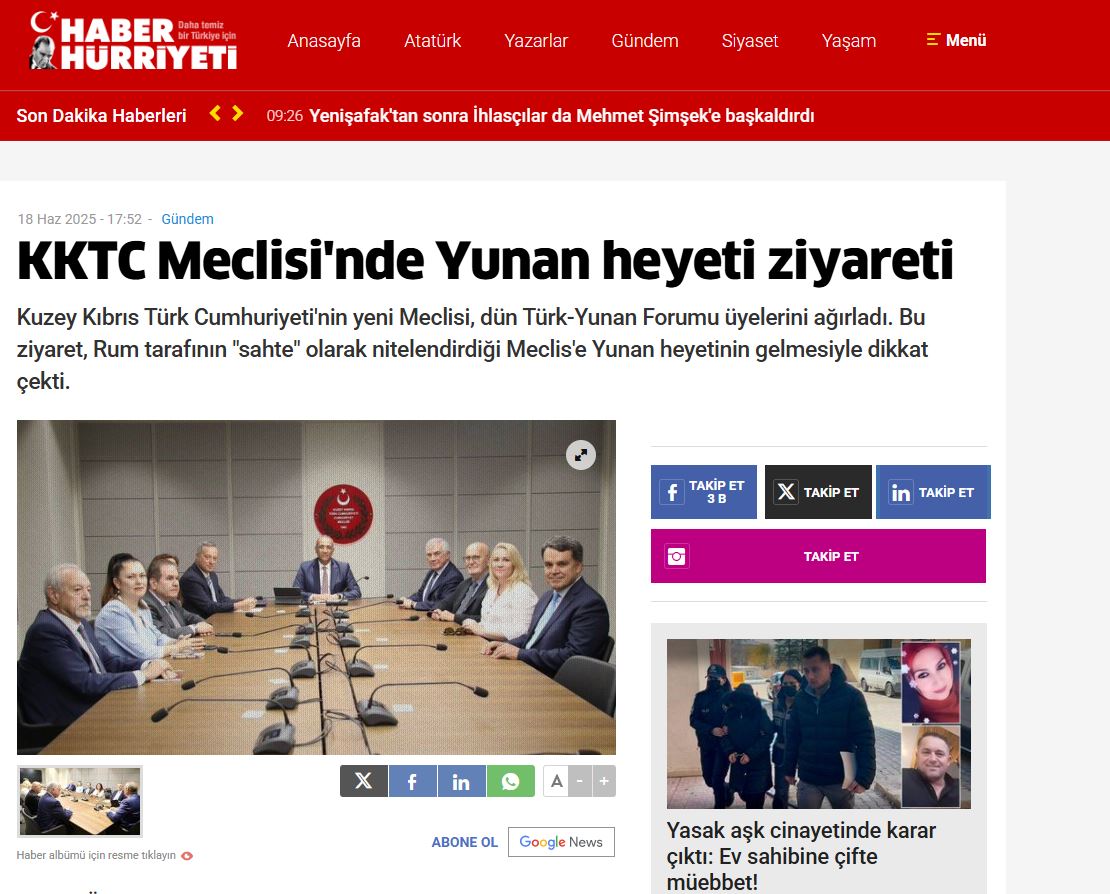Follow the Facebook page Takip Et 3 B
Viewport: 1110px width, 894px height.
pos(704,492)
